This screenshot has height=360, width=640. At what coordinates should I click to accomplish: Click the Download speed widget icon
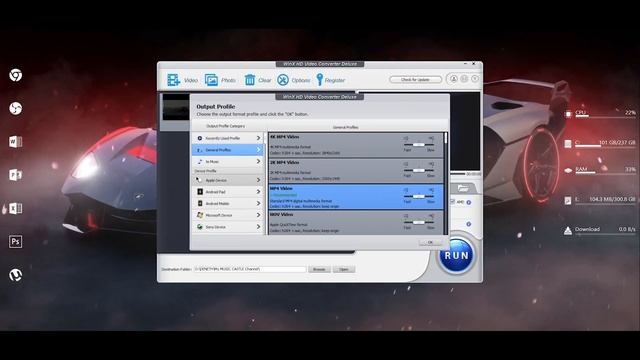click(x=568, y=231)
